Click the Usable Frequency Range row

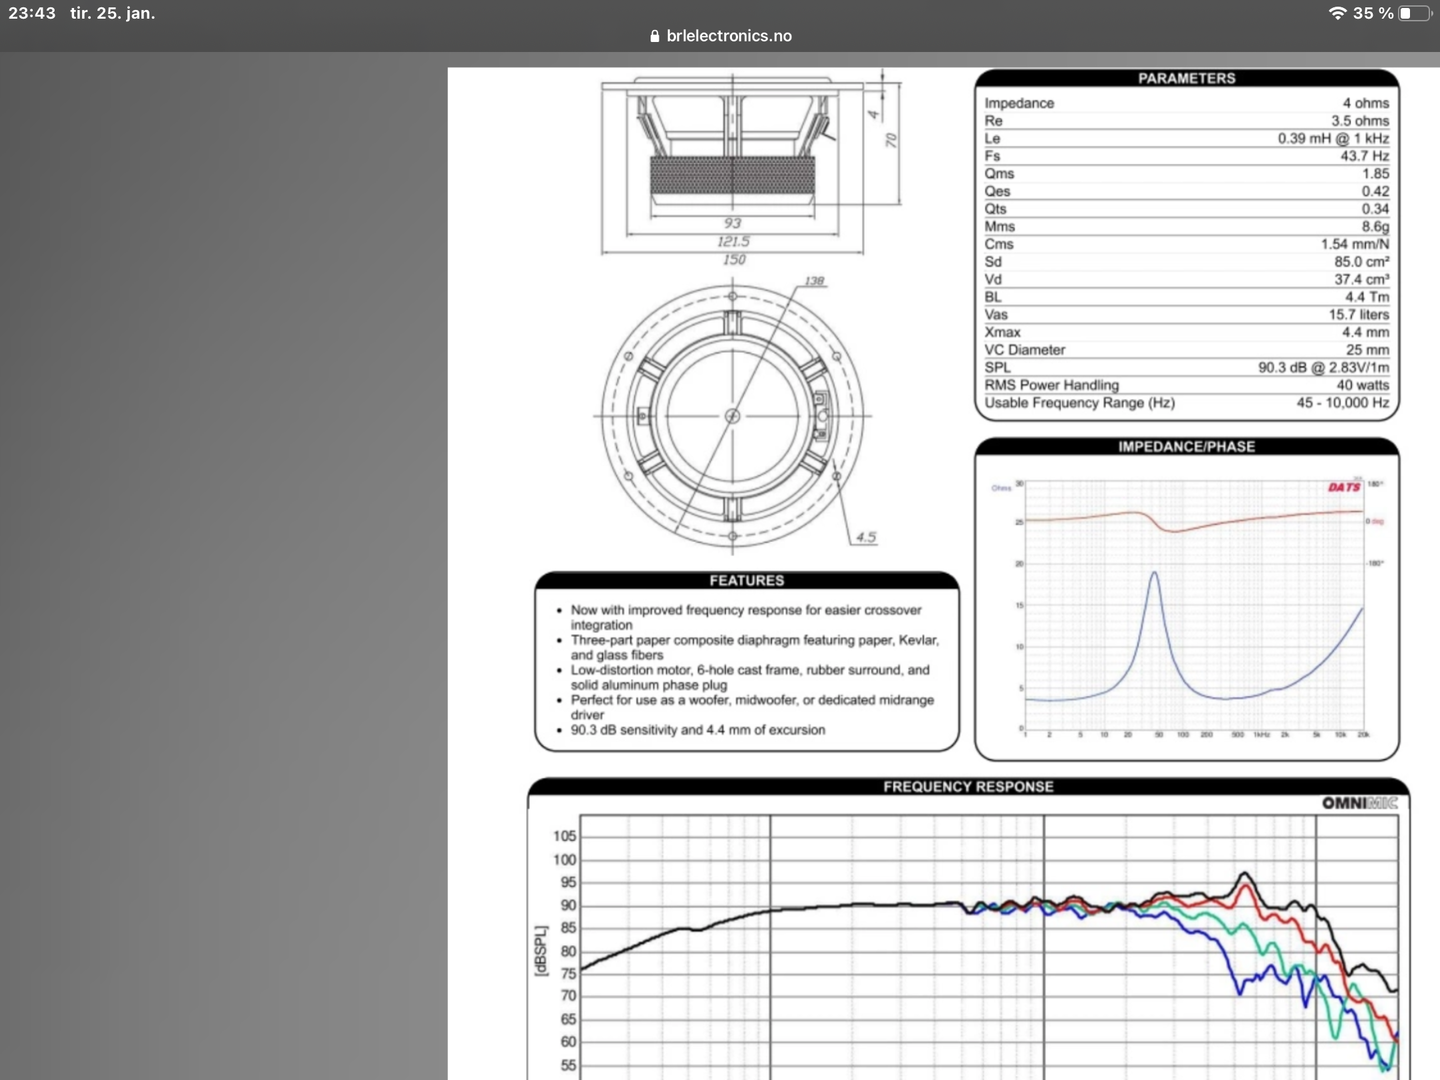(x=1186, y=403)
